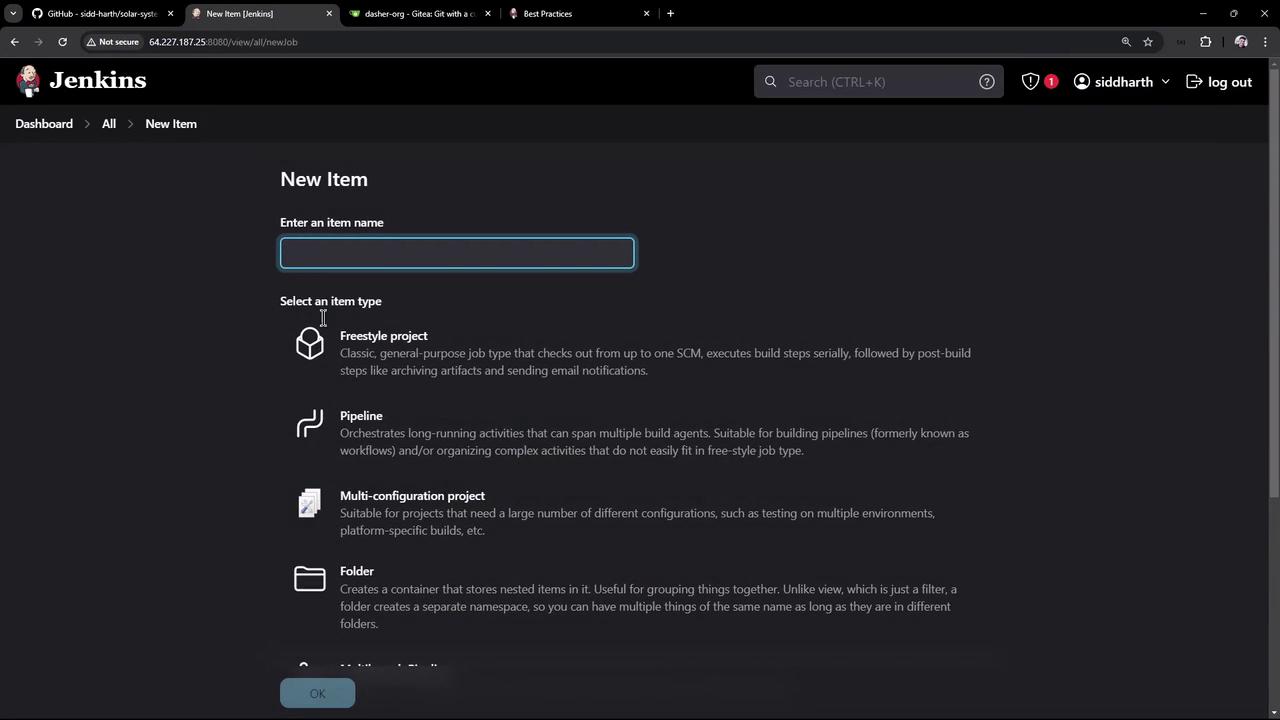The image size is (1280, 720).
Task: Click the Jenkins butler logo
Action: (28, 81)
